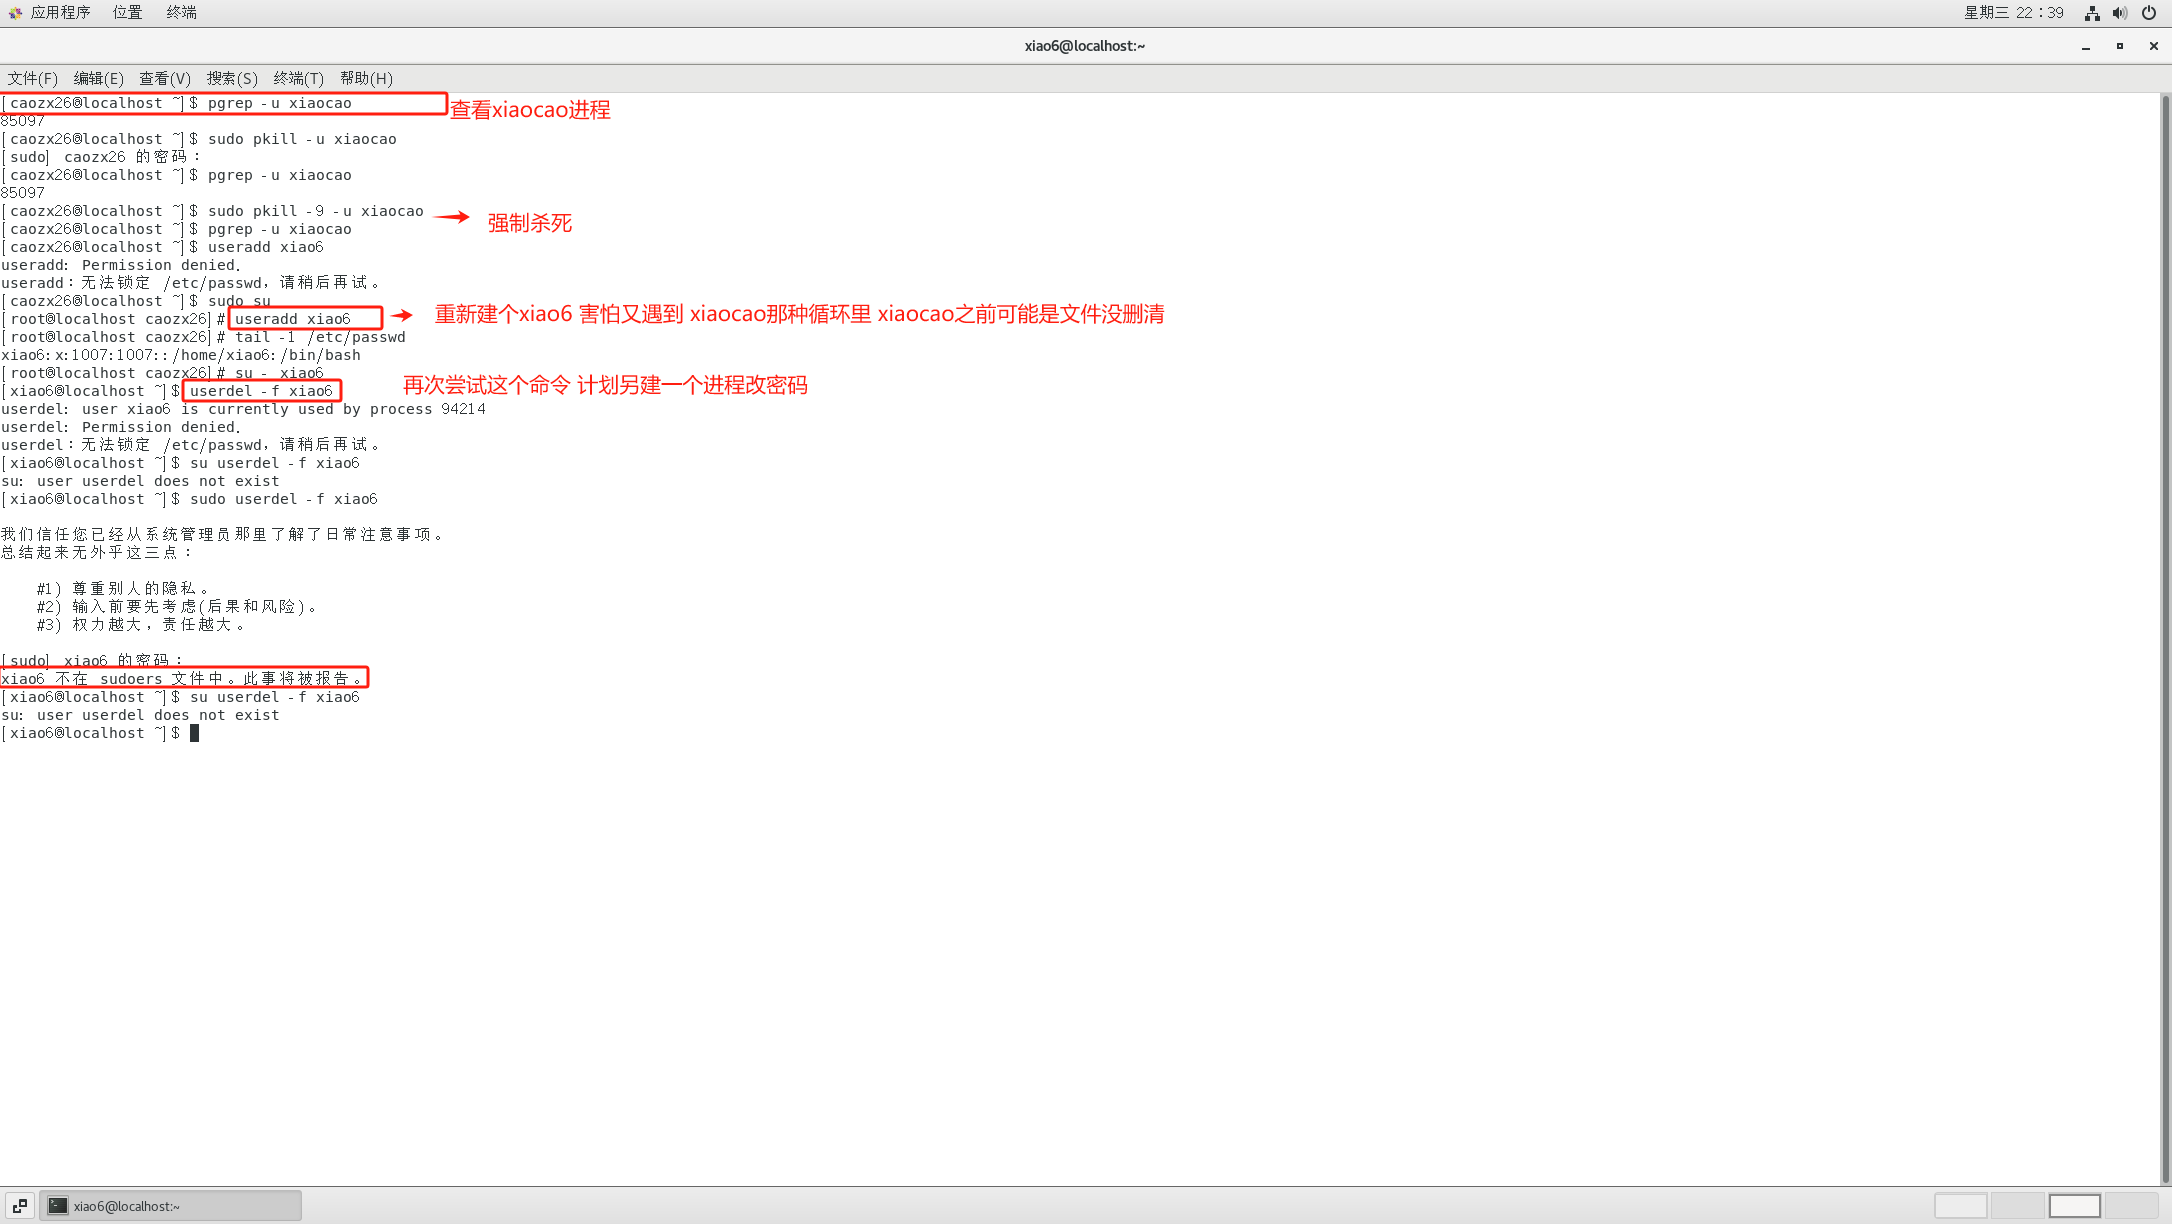
Task: Open the 编辑(E) menu
Action: tap(98, 78)
